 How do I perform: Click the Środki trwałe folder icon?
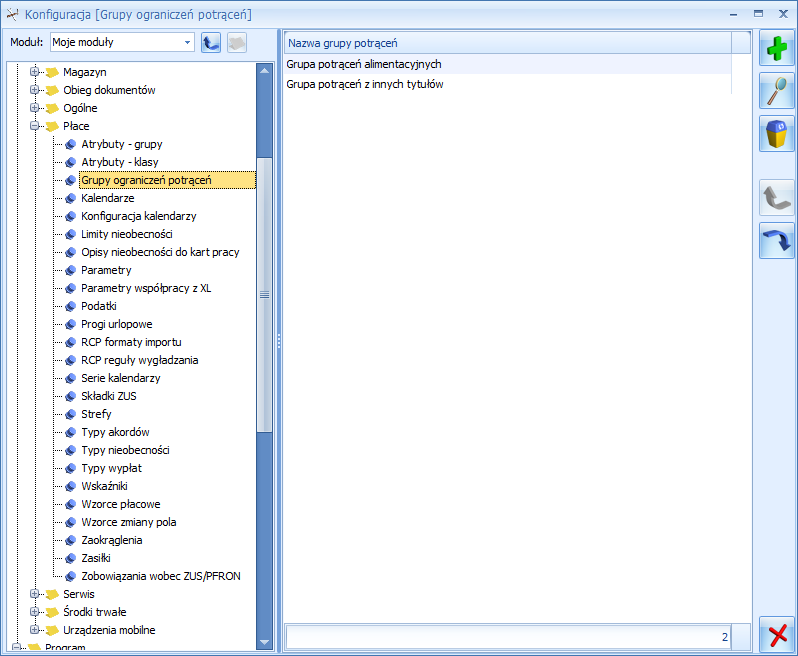pos(52,612)
